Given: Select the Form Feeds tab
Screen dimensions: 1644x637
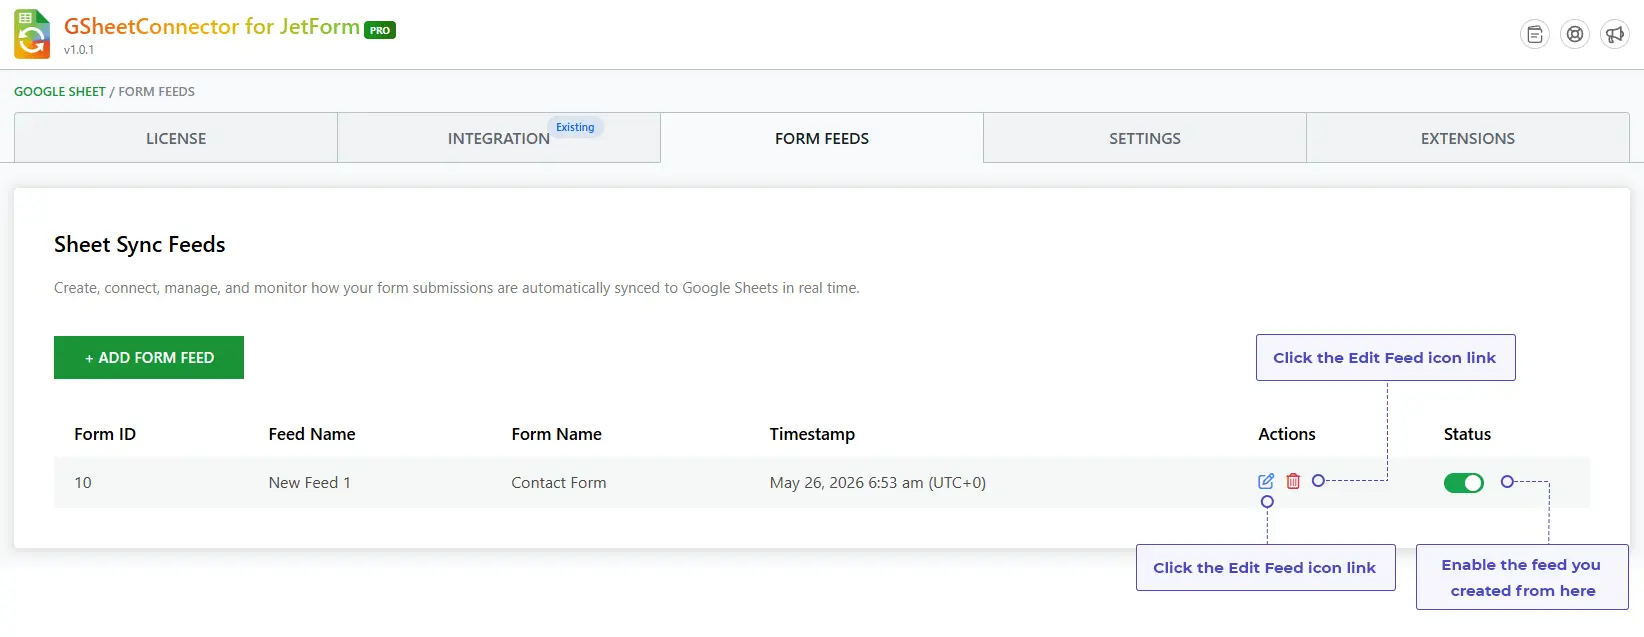Looking at the screenshot, I should coord(822,138).
